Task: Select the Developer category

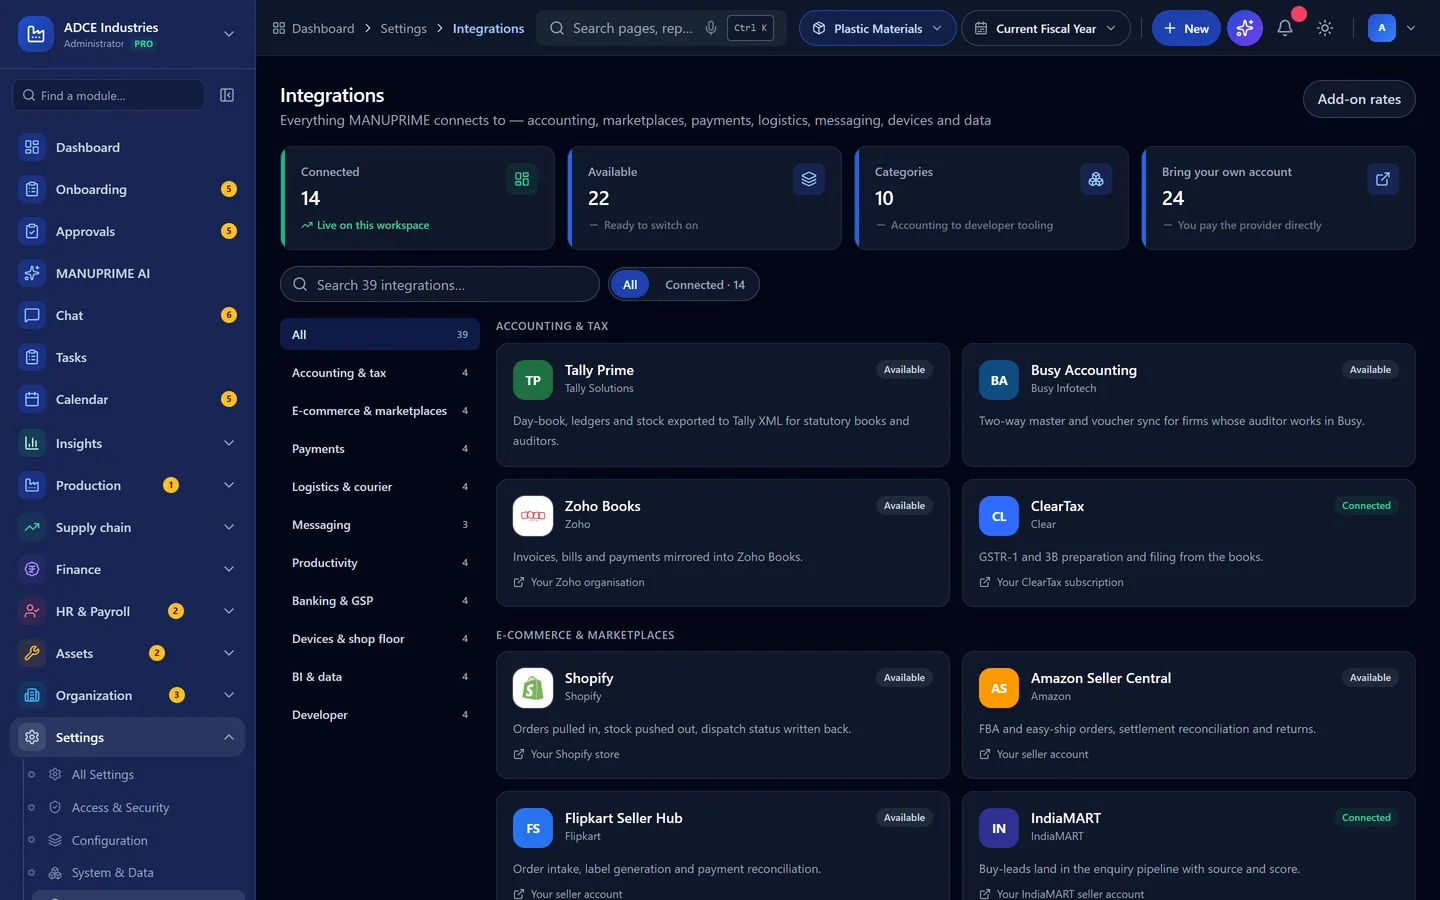Action: [380, 715]
